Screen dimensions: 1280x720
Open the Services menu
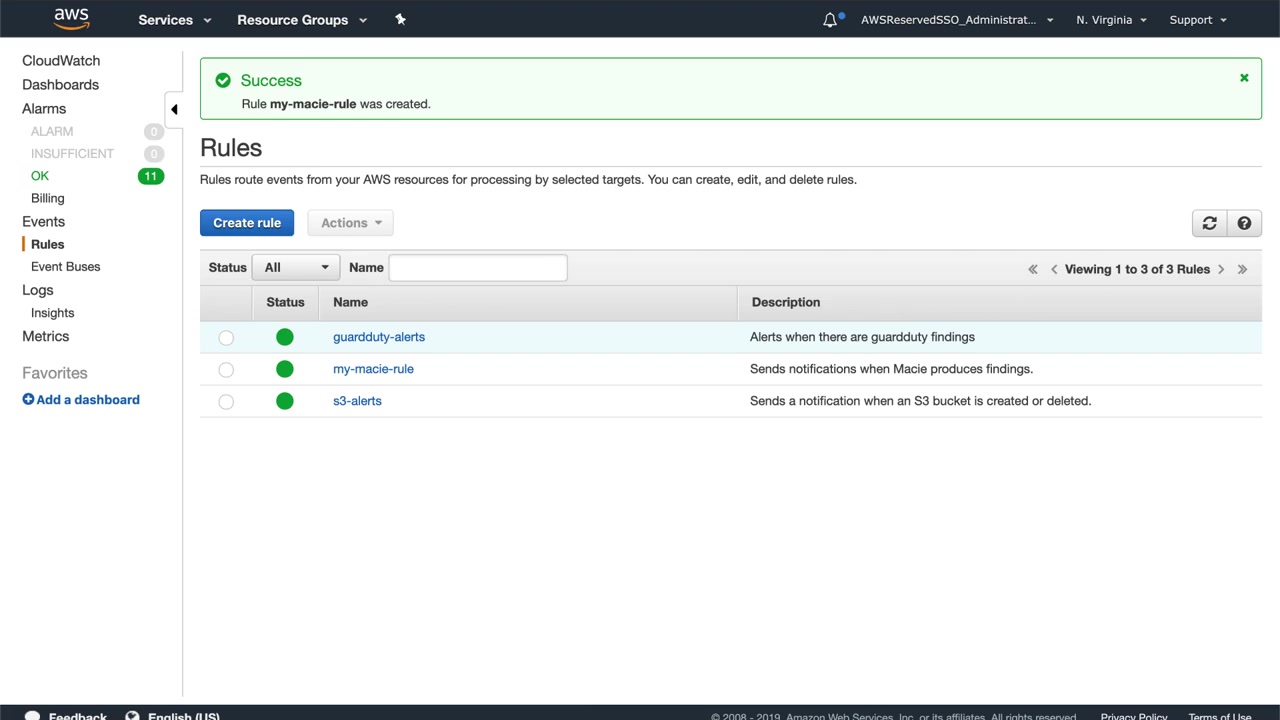point(175,20)
